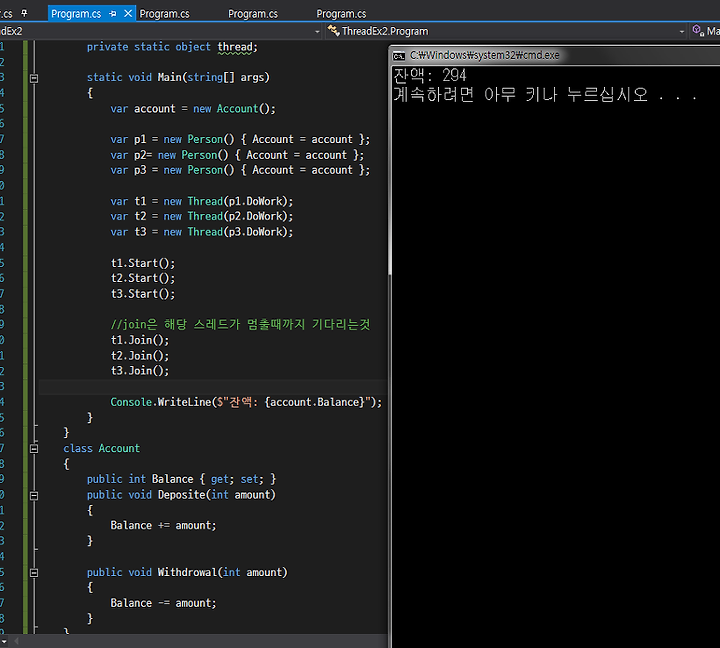720x648 pixels.
Task: Click the 't1.Start();' statement
Action: (143, 263)
